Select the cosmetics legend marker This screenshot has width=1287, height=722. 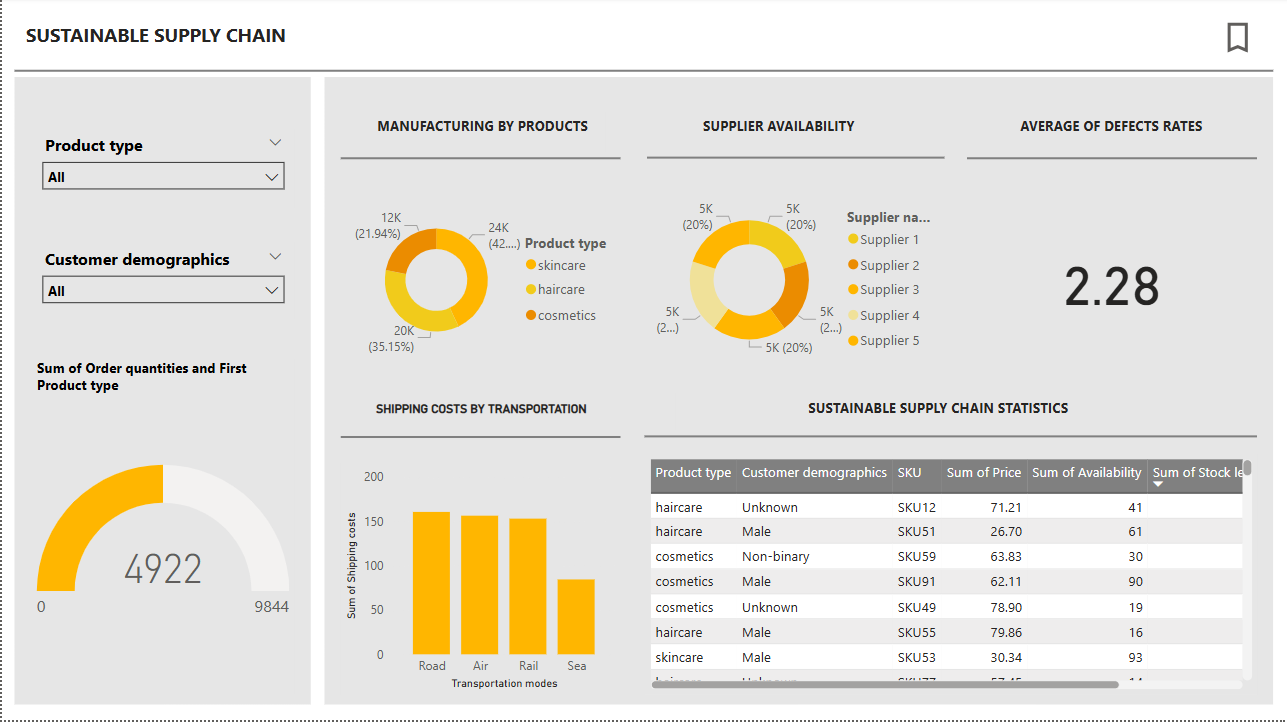529,314
